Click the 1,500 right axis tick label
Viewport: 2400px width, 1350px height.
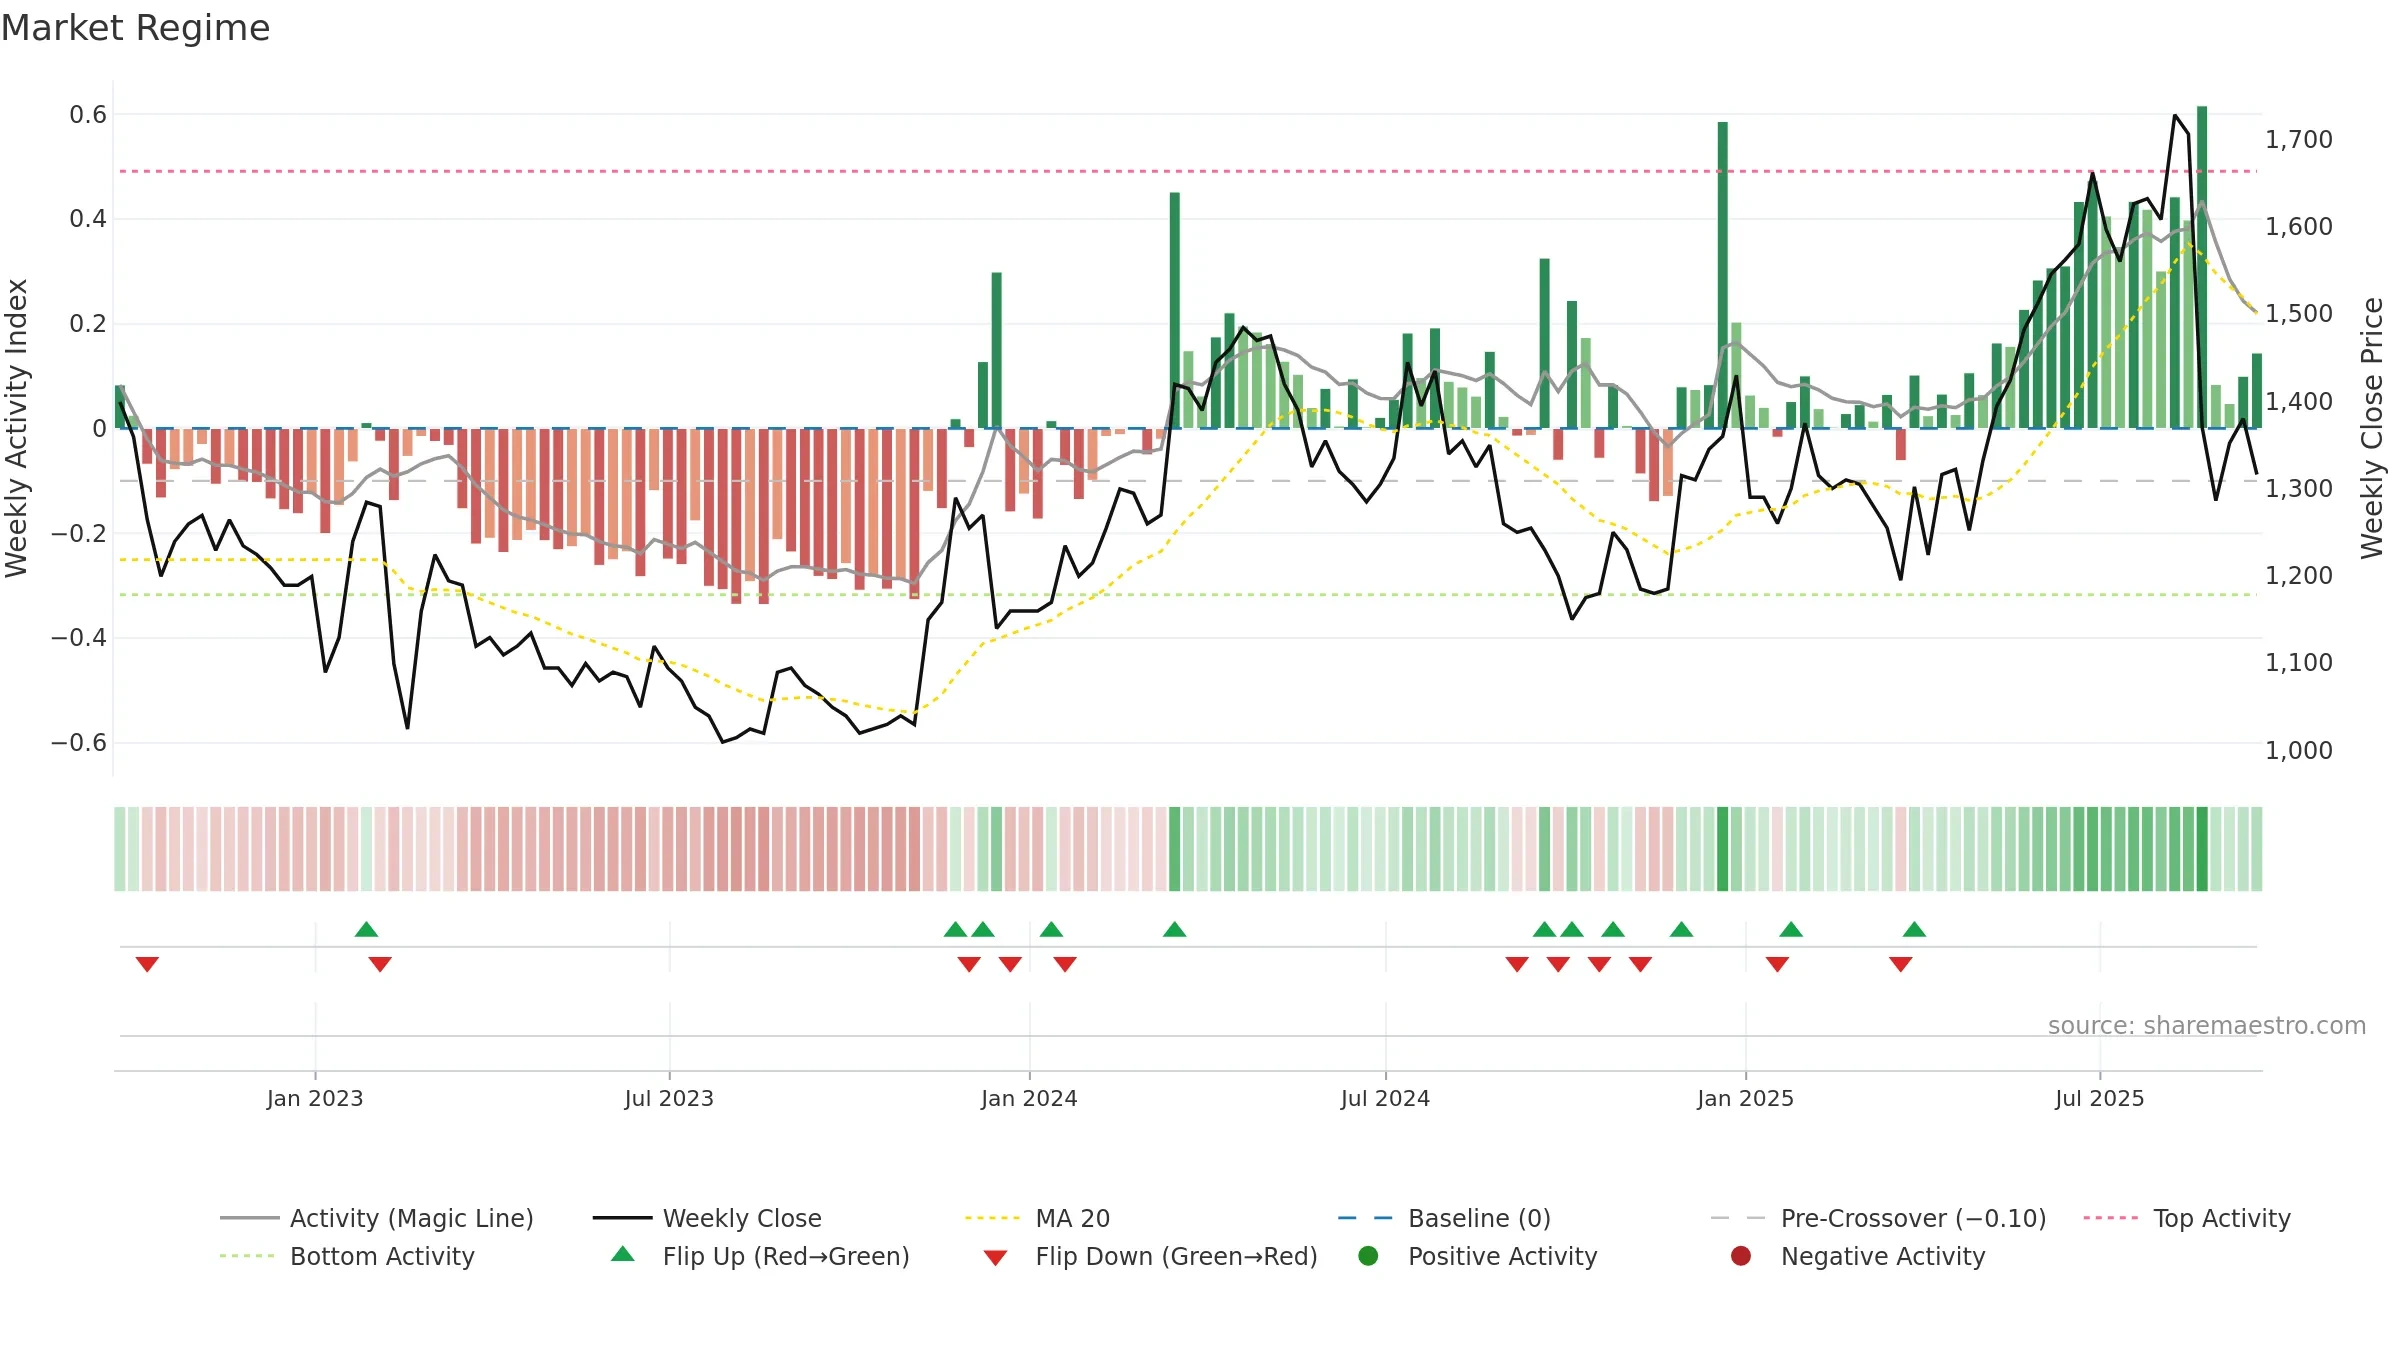click(2299, 314)
